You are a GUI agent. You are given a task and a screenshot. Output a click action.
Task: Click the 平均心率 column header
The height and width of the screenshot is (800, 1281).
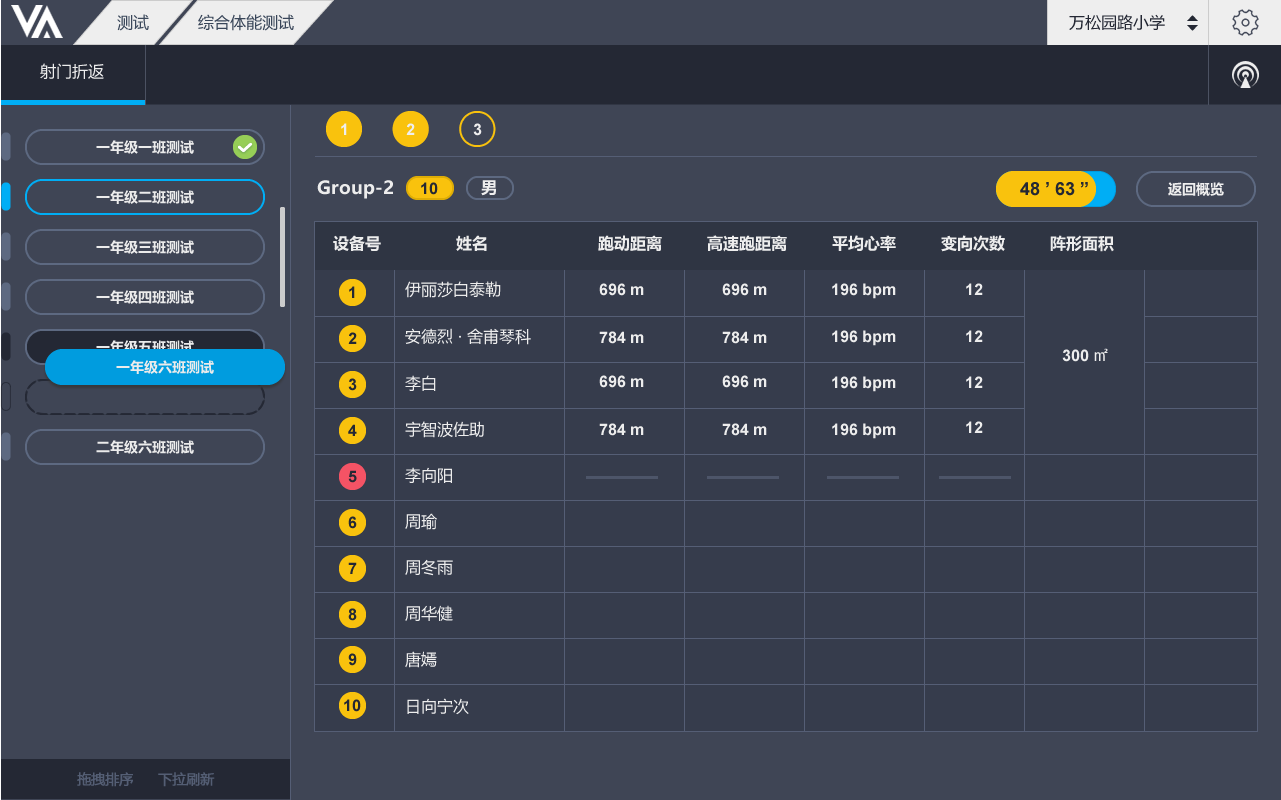click(x=864, y=244)
